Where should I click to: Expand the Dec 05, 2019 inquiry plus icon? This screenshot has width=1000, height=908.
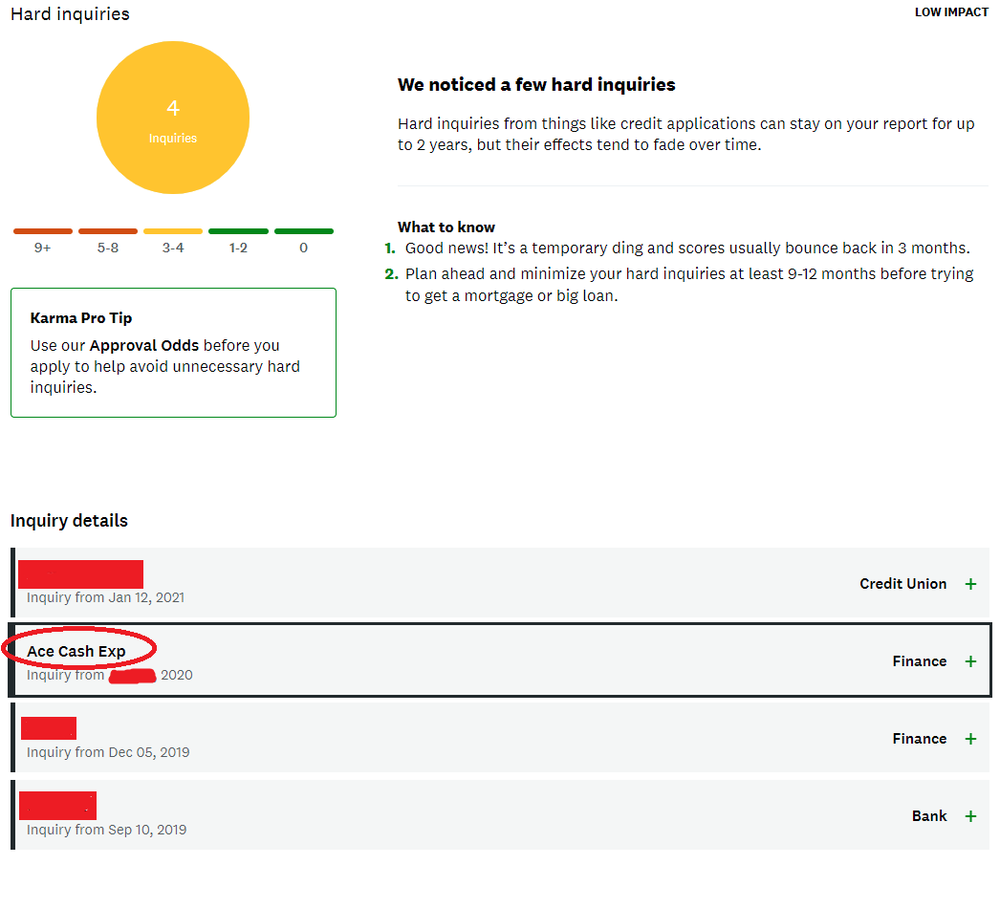click(x=970, y=739)
